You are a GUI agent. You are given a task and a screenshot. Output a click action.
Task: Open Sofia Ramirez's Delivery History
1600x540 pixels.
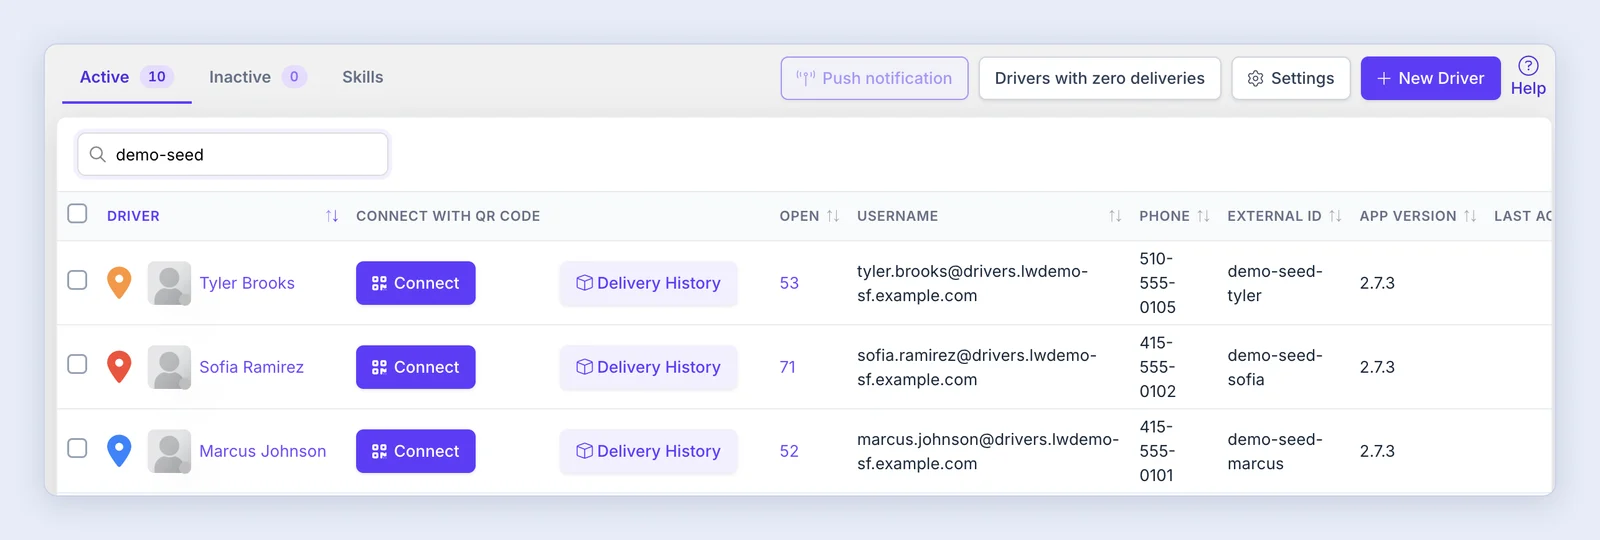[x=648, y=367]
